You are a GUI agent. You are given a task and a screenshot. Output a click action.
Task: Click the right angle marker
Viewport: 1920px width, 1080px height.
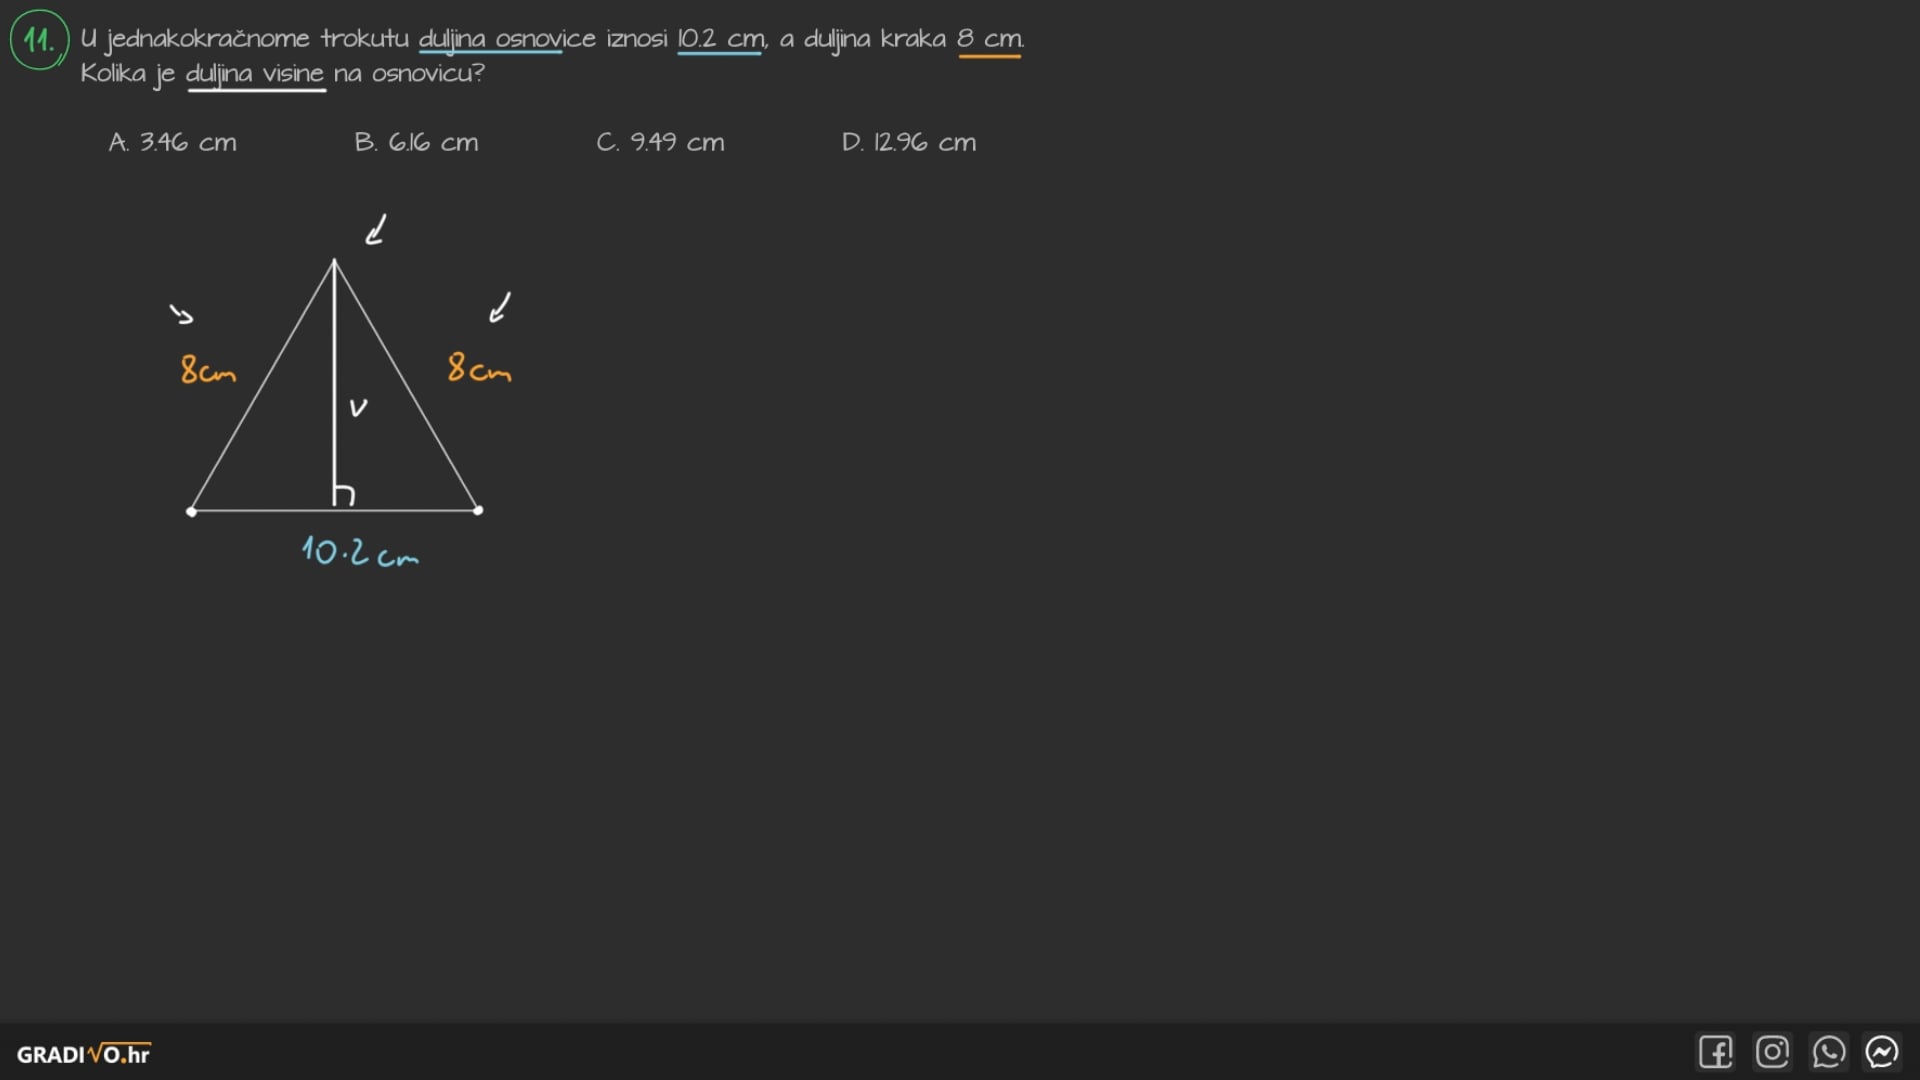click(x=344, y=496)
